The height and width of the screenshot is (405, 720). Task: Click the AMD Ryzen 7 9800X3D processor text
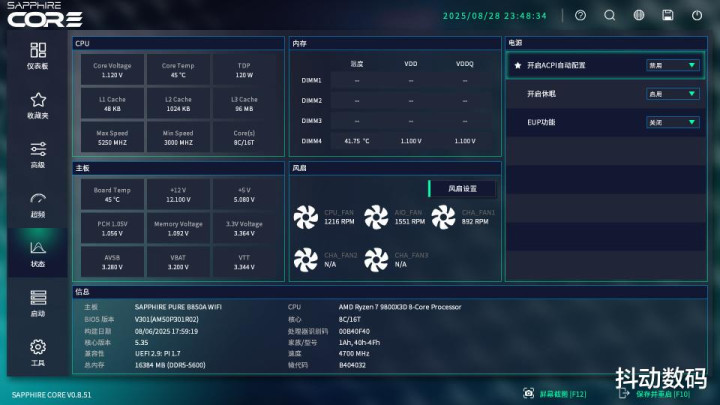point(400,307)
